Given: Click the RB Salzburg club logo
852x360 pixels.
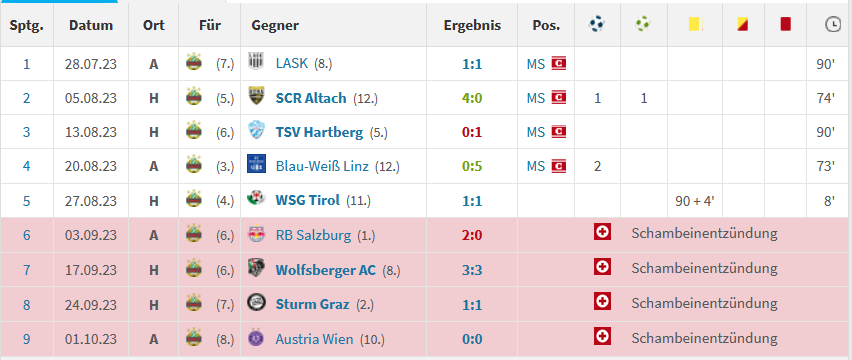Looking at the screenshot, I should (x=256, y=234).
